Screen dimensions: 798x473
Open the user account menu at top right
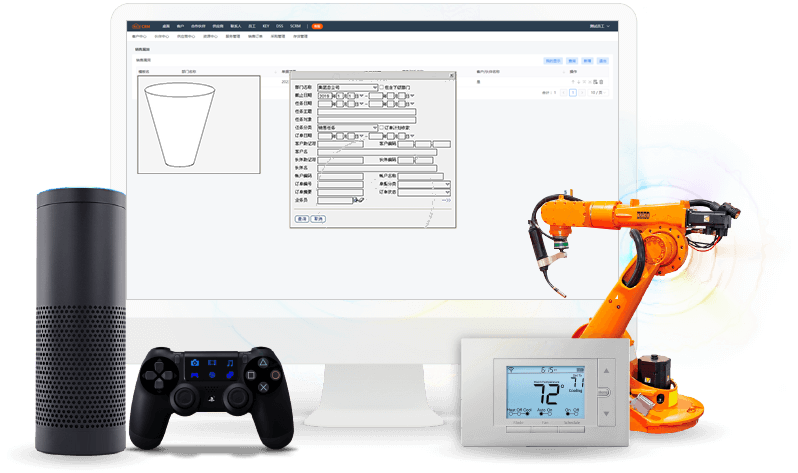[x=599, y=24]
